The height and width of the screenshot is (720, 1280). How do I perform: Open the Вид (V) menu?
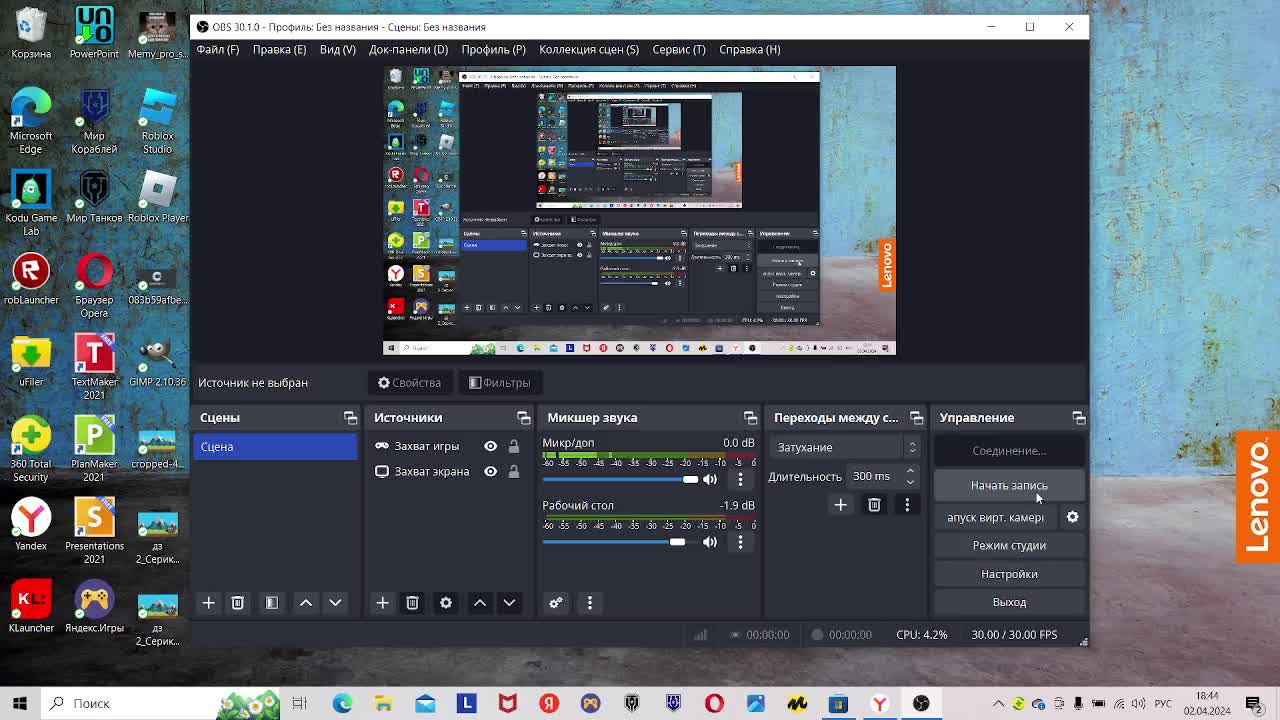click(337, 49)
